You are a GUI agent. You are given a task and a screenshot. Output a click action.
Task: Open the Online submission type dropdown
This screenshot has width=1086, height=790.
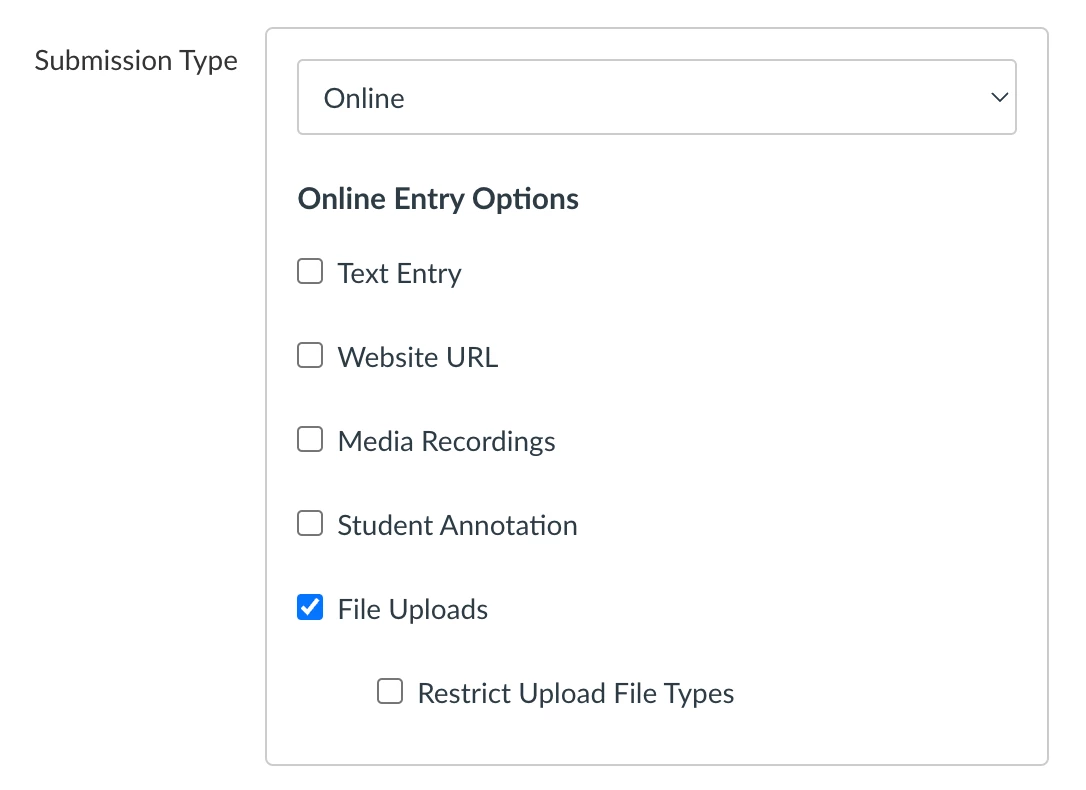click(657, 97)
